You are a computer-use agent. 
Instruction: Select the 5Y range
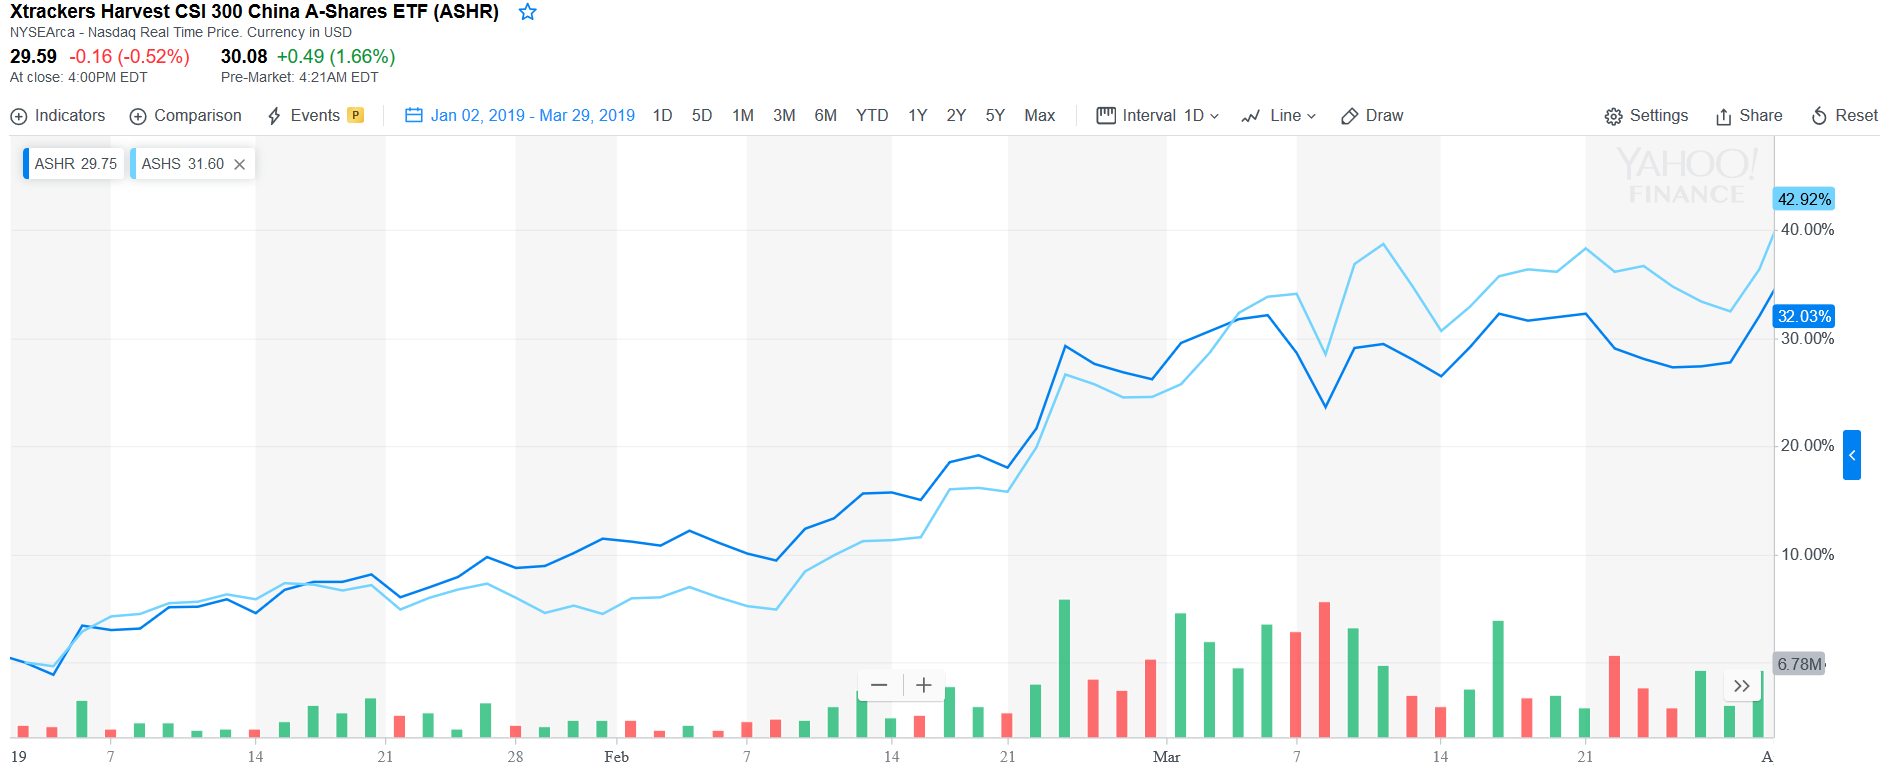(x=995, y=116)
